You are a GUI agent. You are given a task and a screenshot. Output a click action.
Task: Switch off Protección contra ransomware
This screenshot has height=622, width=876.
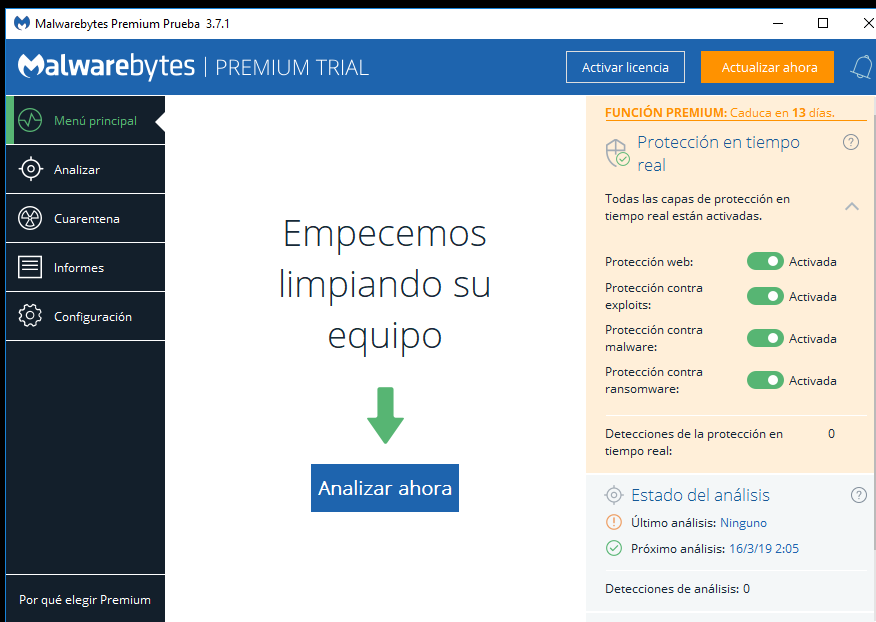pos(765,380)
